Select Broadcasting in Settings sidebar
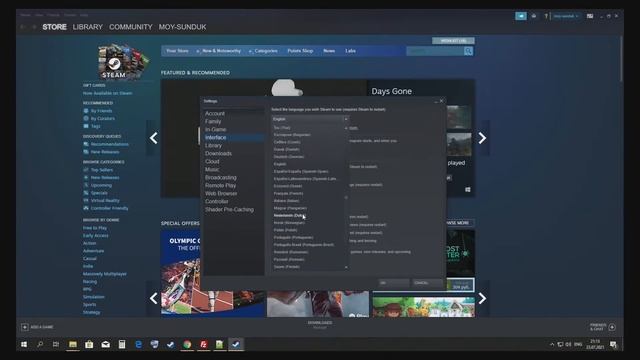The height and width of the screenshot is (360, 640). [x=233, y=178]
